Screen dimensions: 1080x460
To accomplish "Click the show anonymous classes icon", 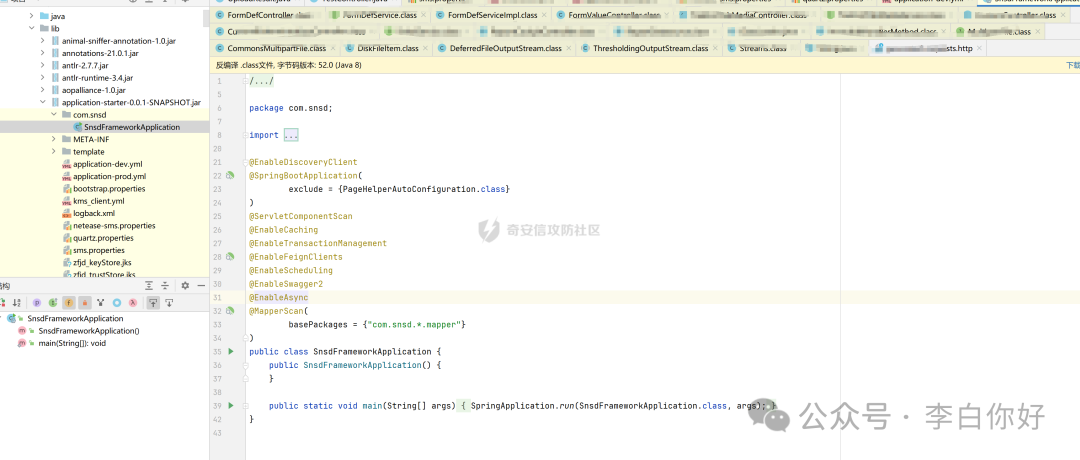I will pyautogui.click(x=117, y=302).
